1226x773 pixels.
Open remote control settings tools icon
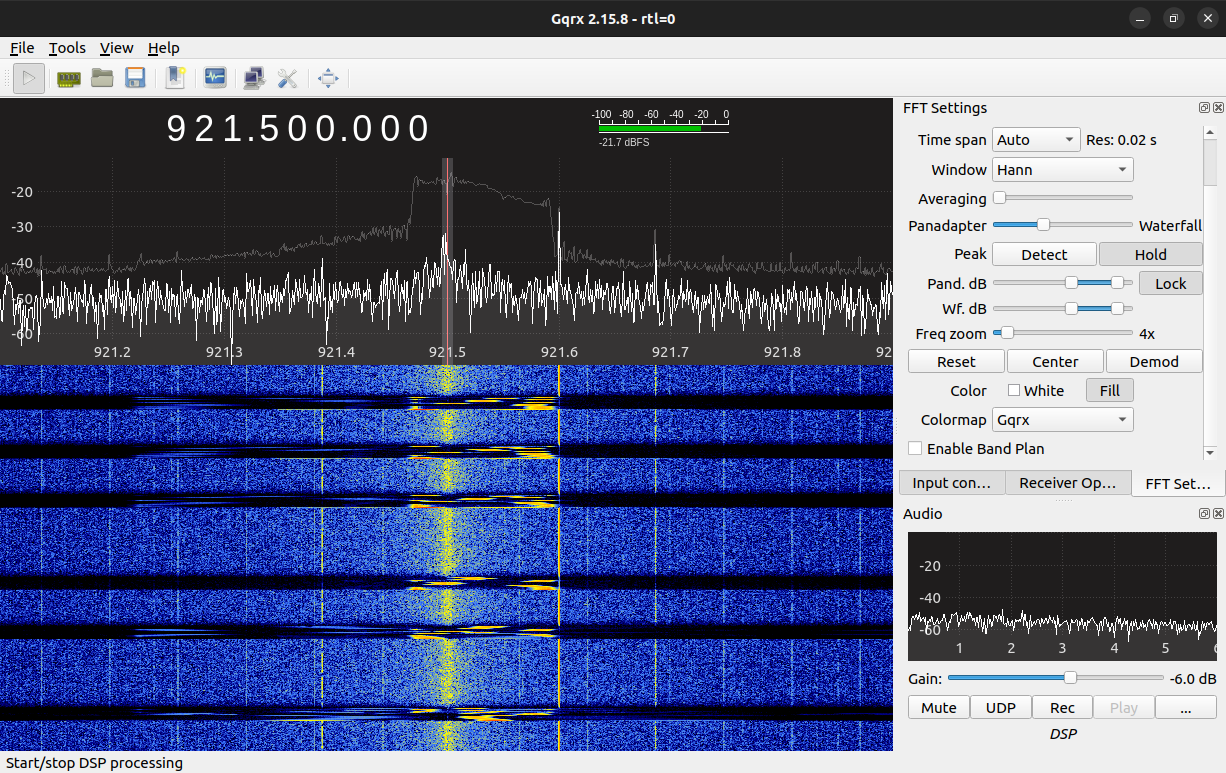coord(288,77)
